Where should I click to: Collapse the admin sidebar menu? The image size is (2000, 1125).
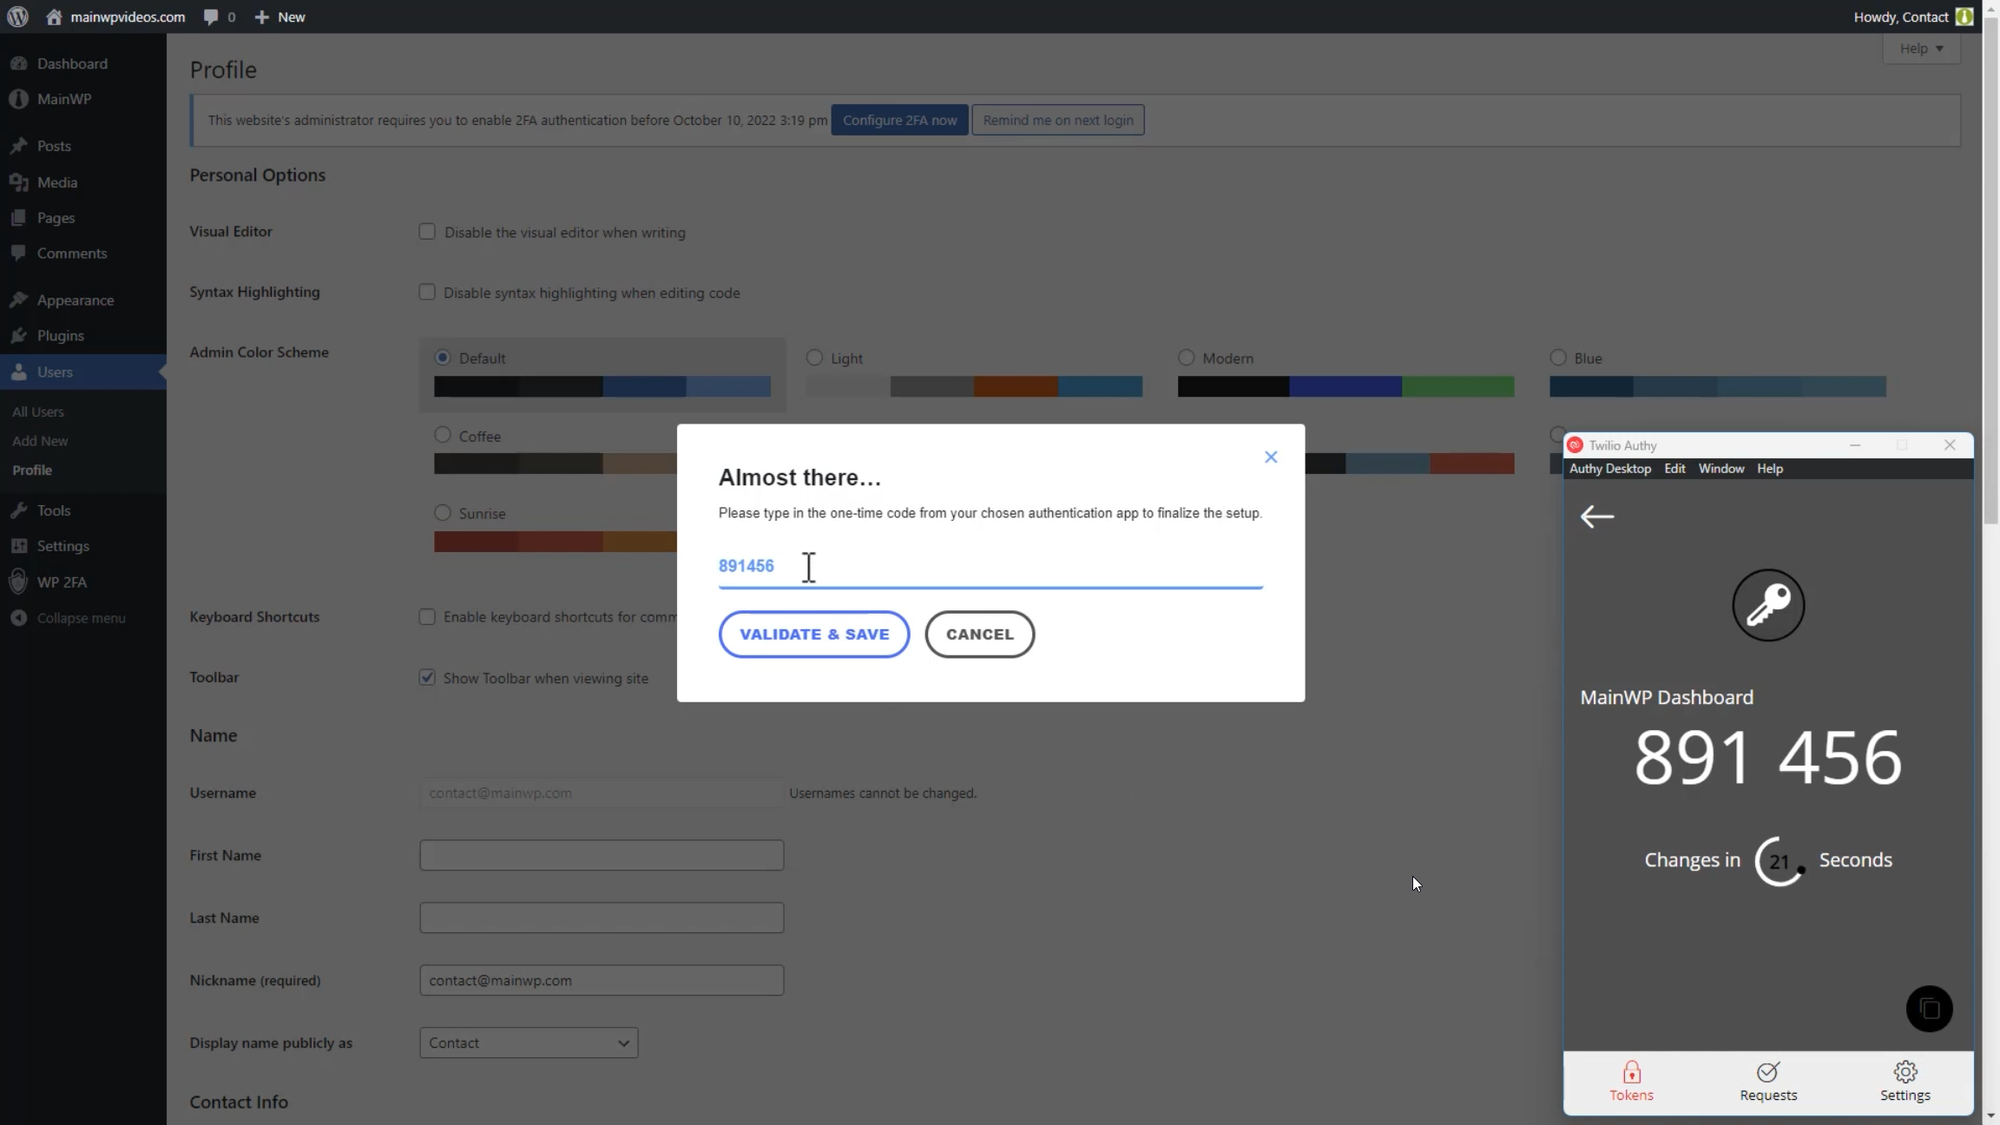[80, 617]
